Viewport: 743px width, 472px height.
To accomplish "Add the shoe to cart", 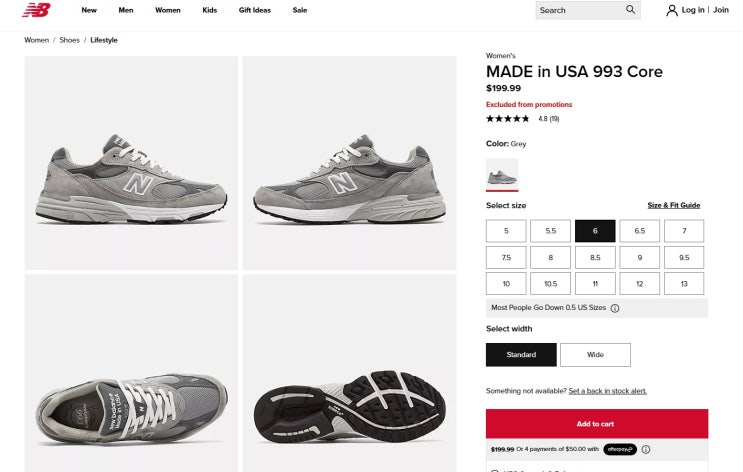I will pos(596,423).
